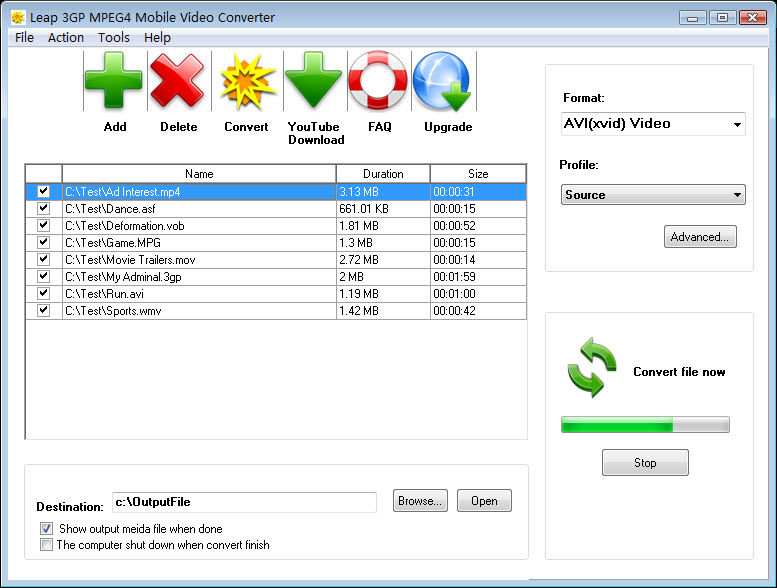Click the Open destination folder button
Screen dimensions: 777x588
484,501
